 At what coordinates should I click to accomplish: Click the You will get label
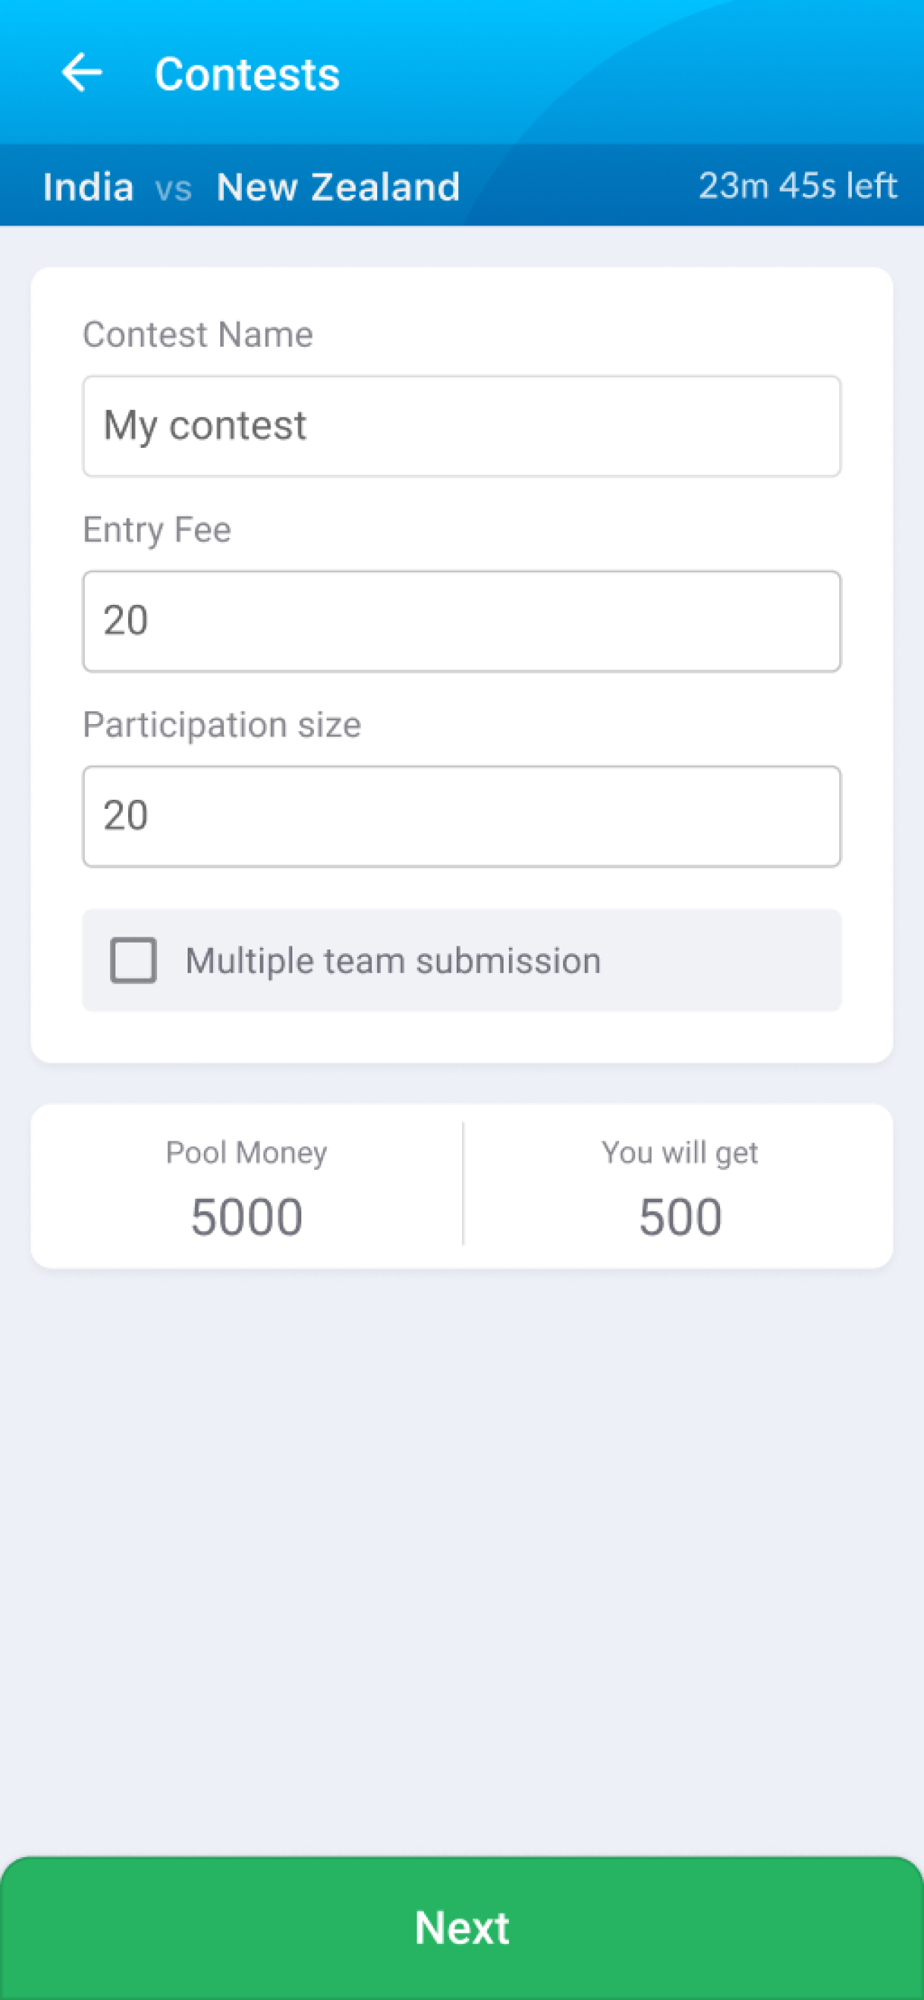tap(680, 1153)
